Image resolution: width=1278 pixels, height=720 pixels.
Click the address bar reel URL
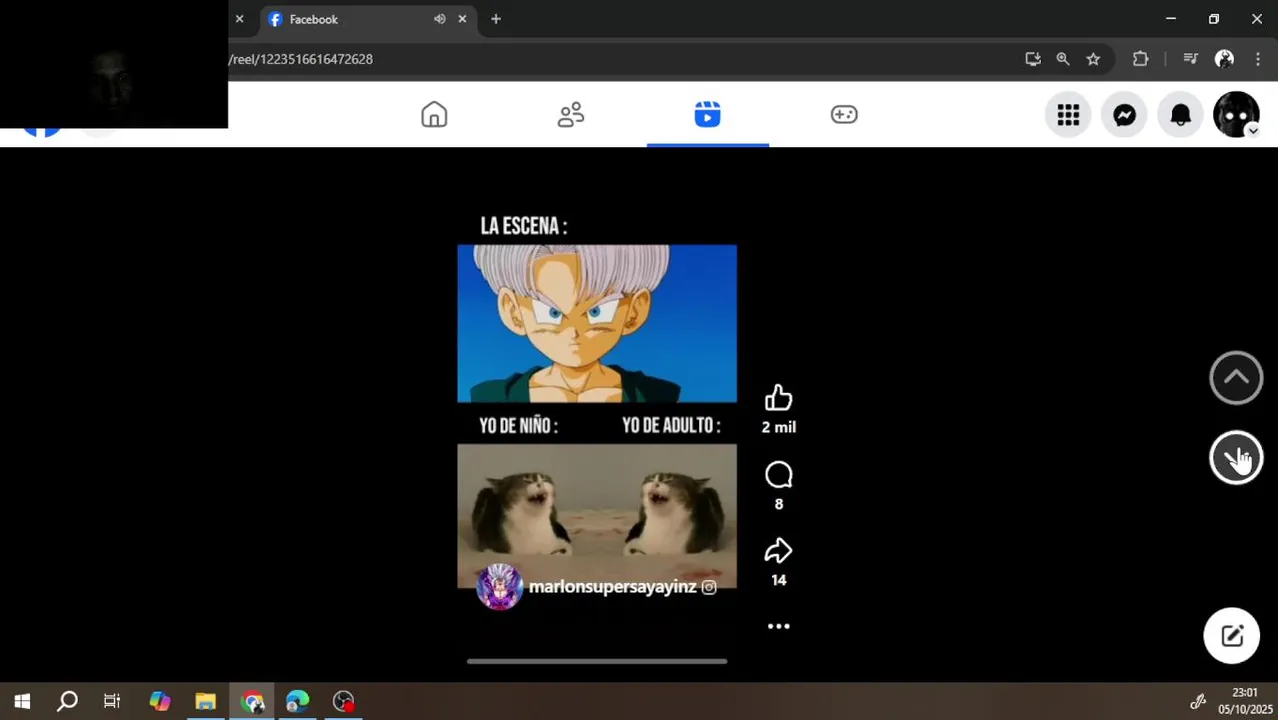click(300, 59)
